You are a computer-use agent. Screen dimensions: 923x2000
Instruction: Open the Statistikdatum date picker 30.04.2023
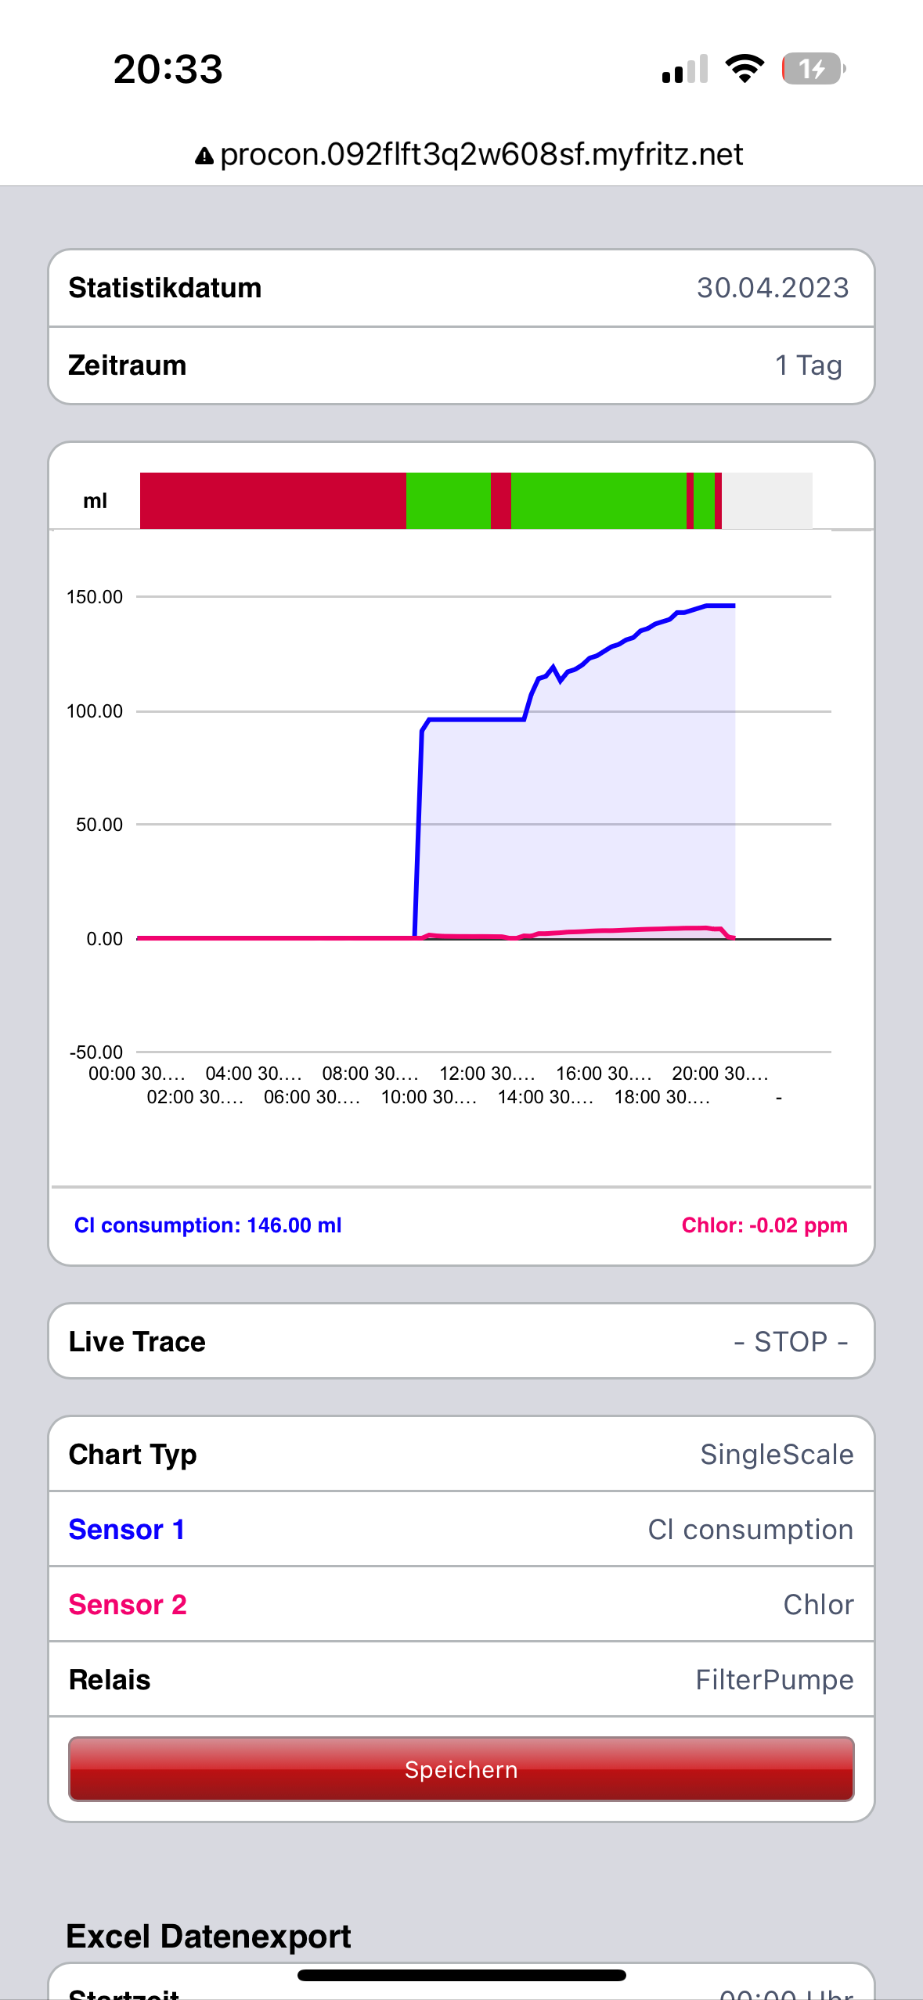click(x=461, y=288)
